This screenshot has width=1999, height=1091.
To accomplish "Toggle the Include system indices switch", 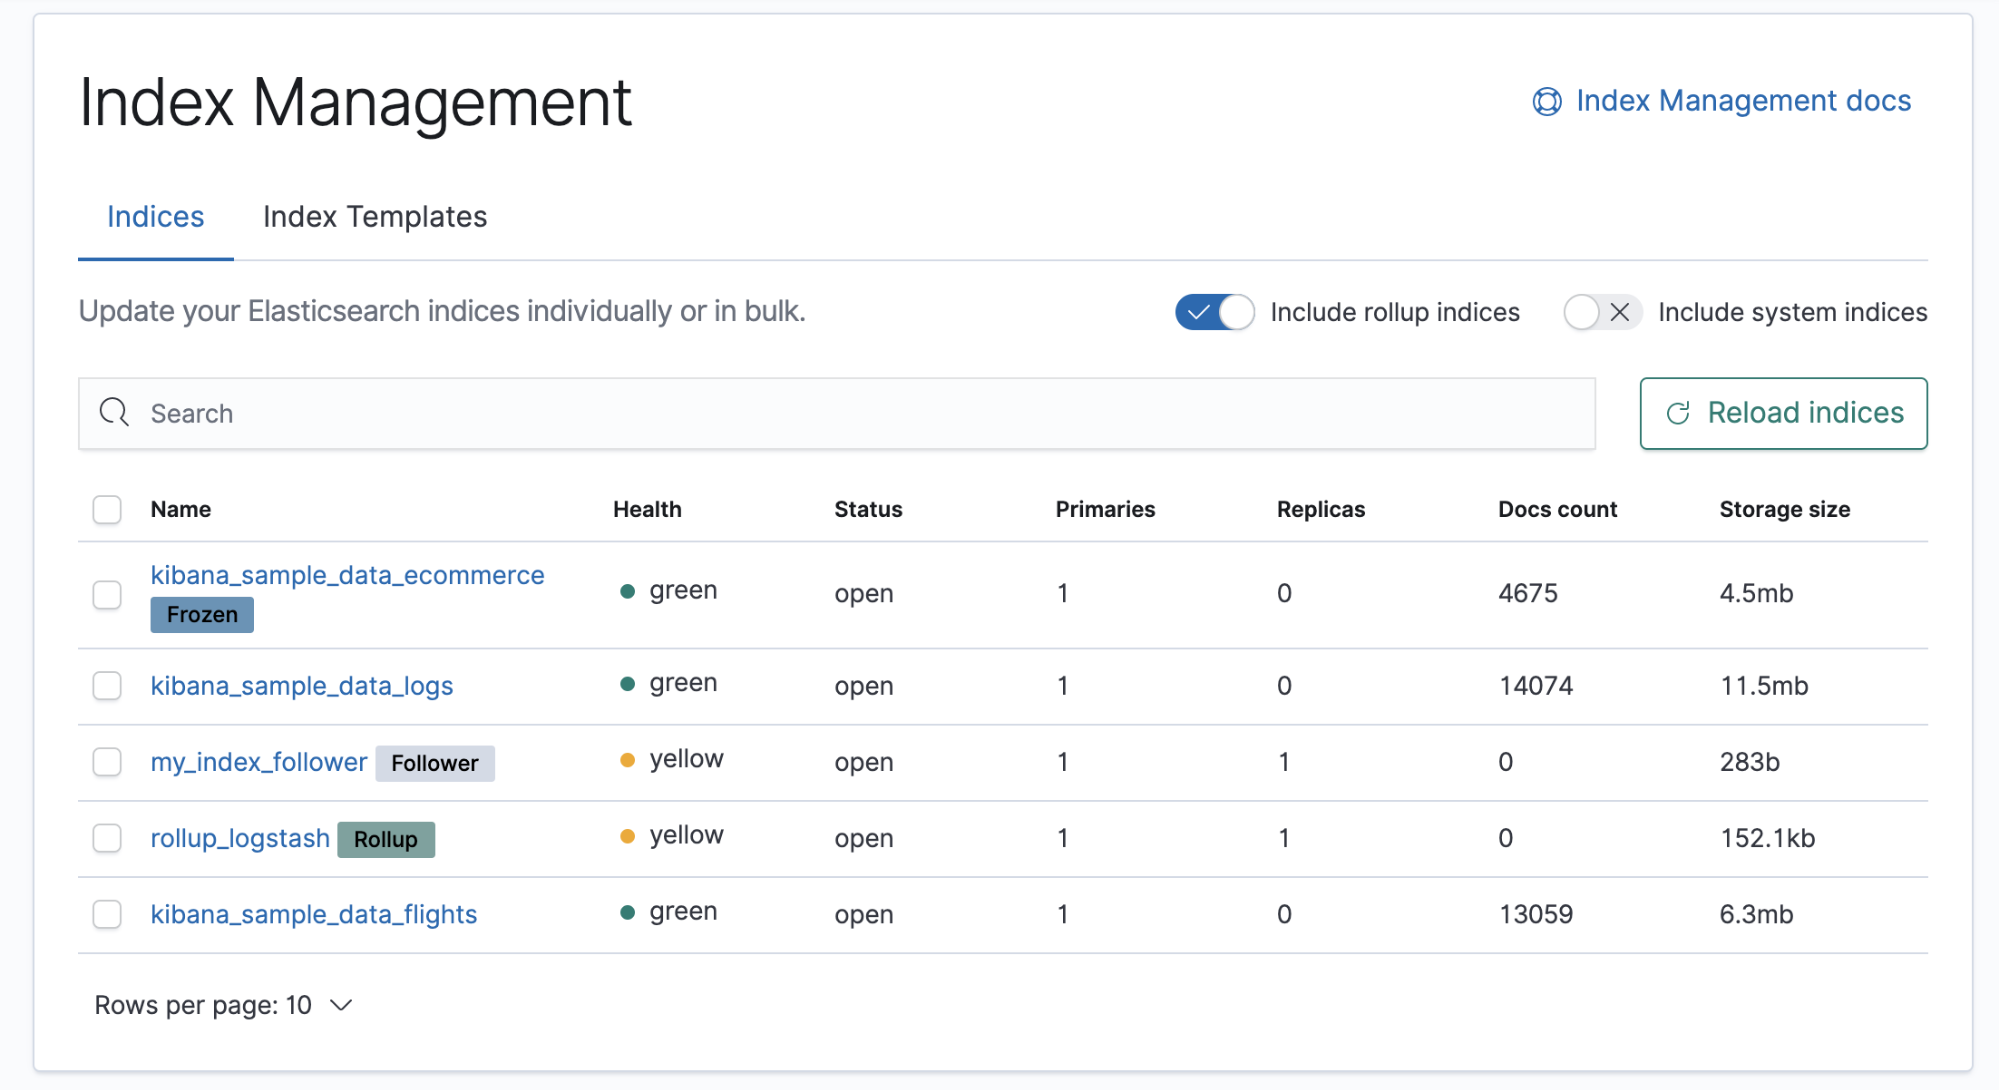I will point(1600,310).
